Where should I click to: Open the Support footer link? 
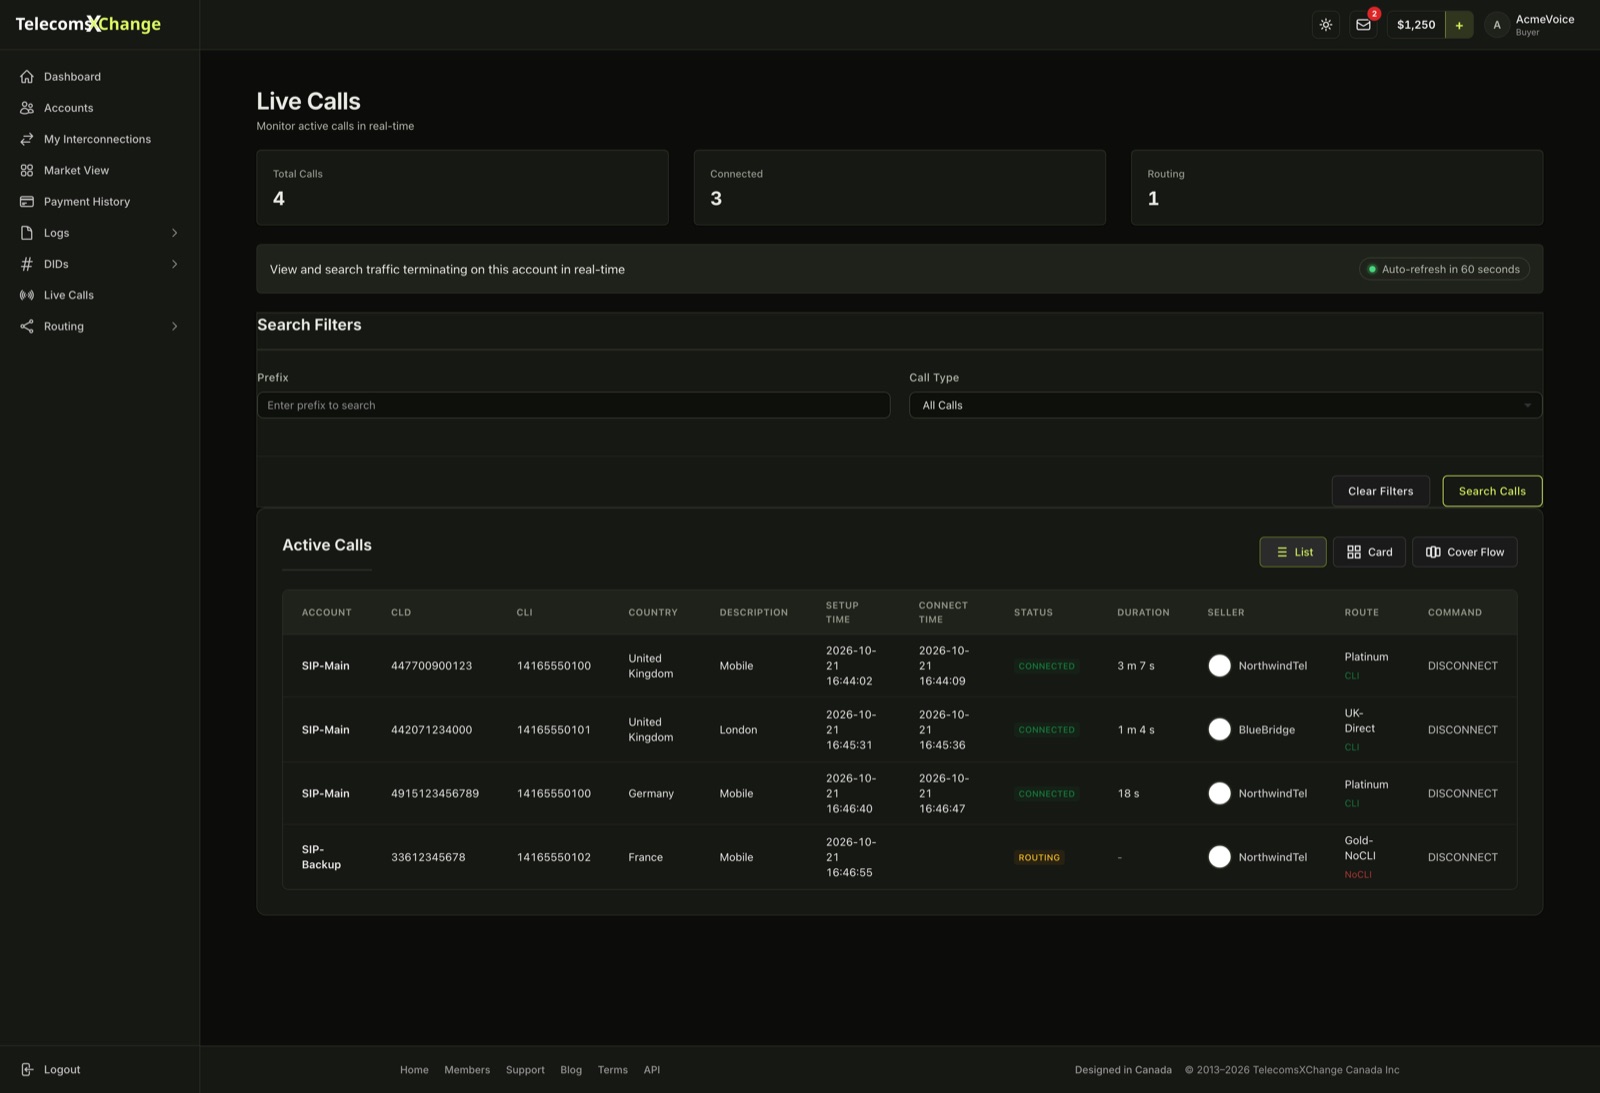tap(525, 1070)
